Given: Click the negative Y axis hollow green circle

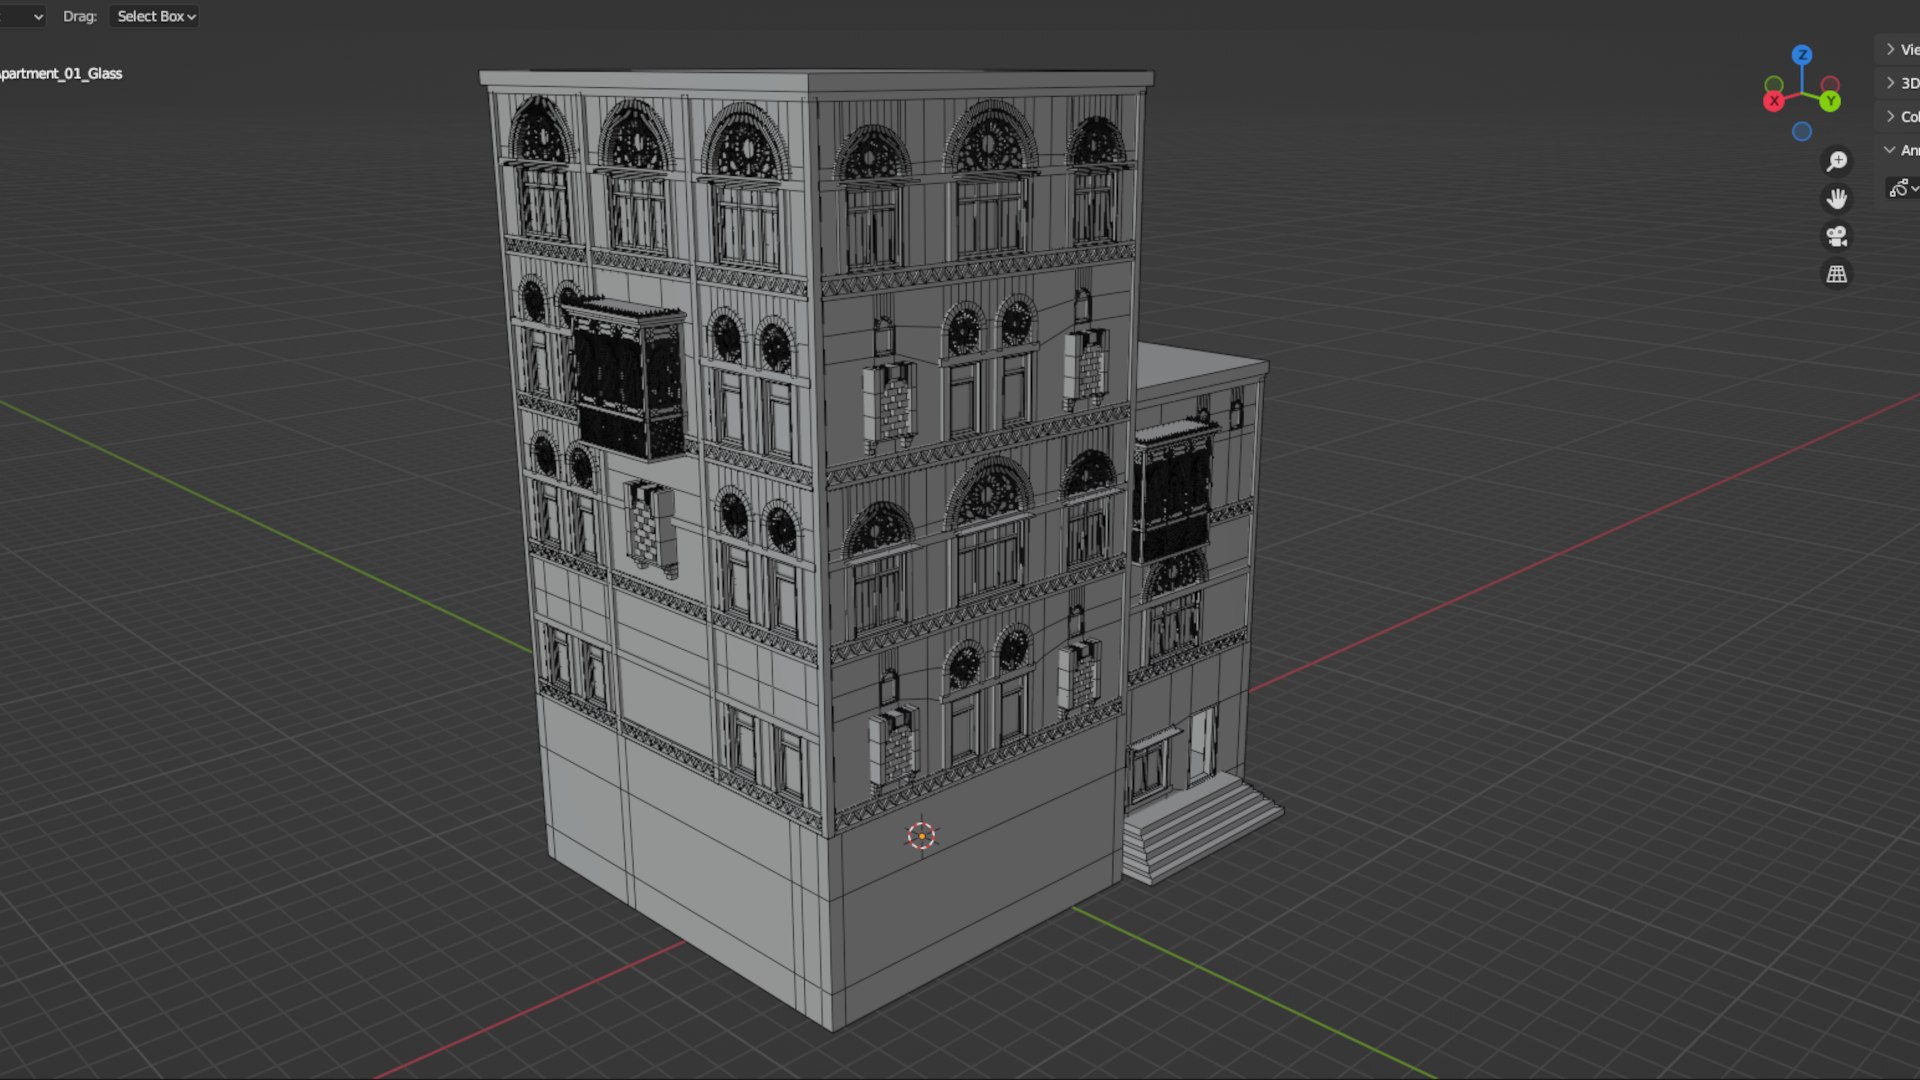Looking at the screenshot, I should pos(1774,85).
